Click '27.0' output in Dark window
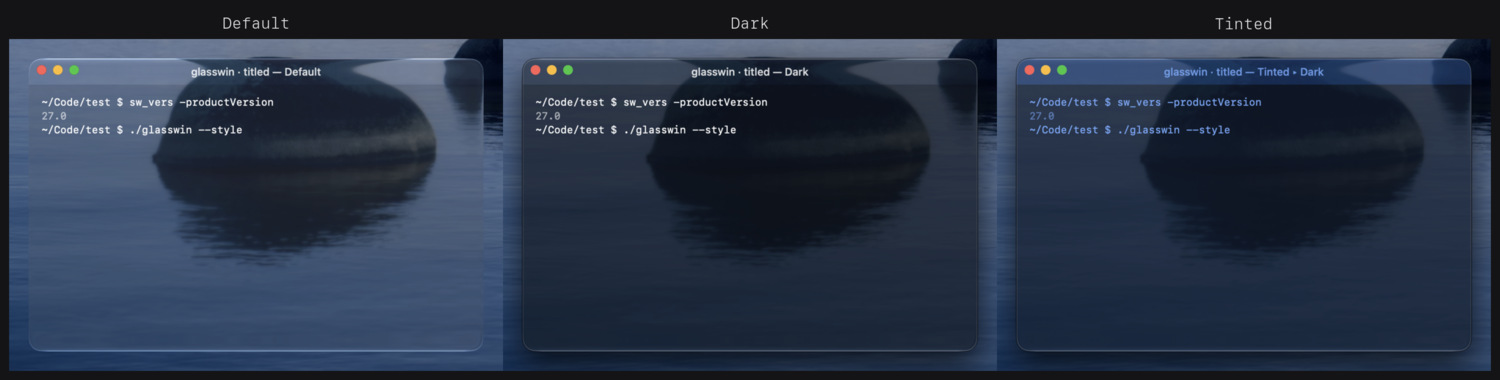The height and width of the screenshot is (380, 1500). (548, 116)
